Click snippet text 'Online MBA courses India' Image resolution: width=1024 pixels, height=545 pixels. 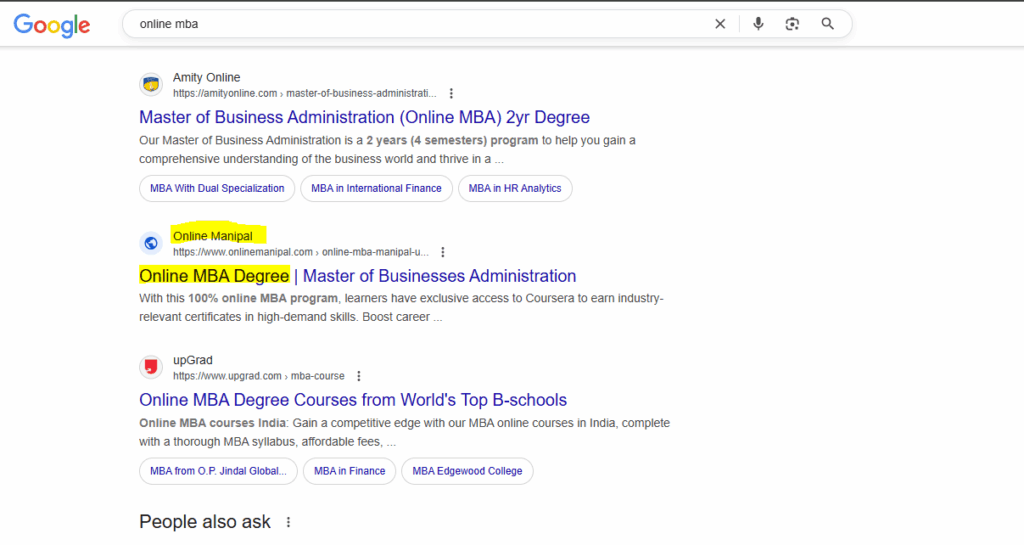(212, 423)
